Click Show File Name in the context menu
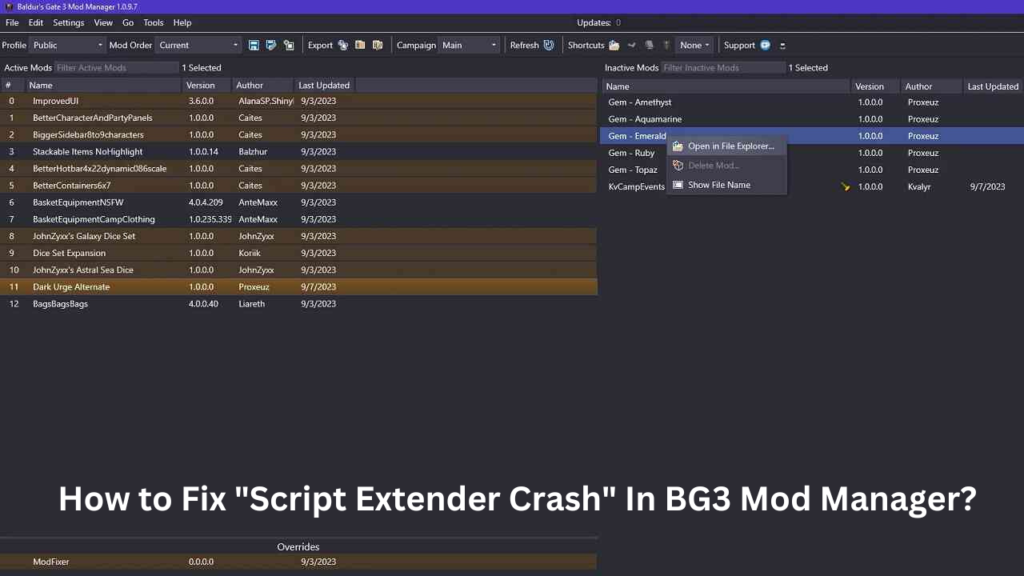This screenshot has height=576, width=1024. coord(718,184)
